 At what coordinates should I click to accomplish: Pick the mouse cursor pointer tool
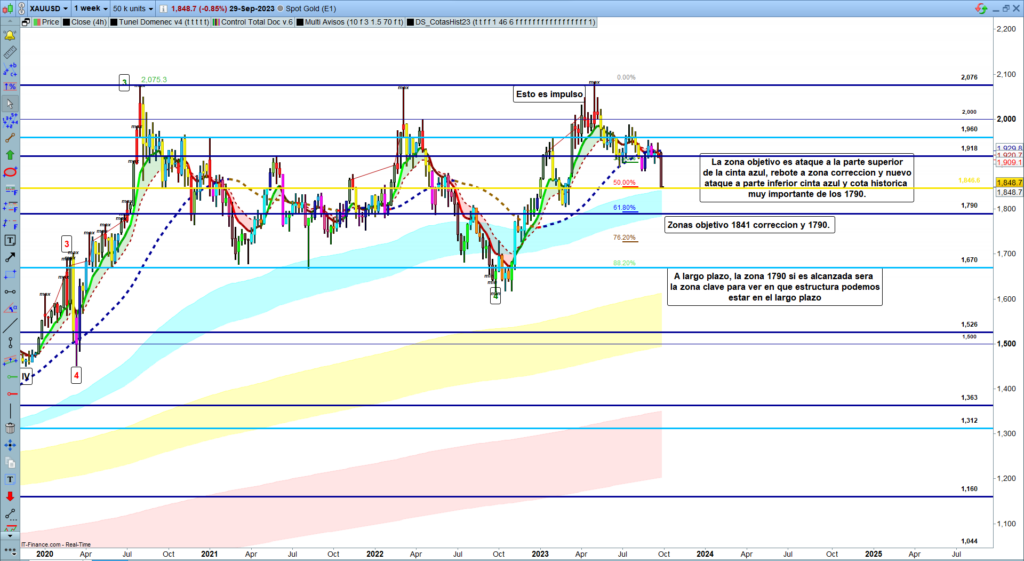tap(10, 104)
